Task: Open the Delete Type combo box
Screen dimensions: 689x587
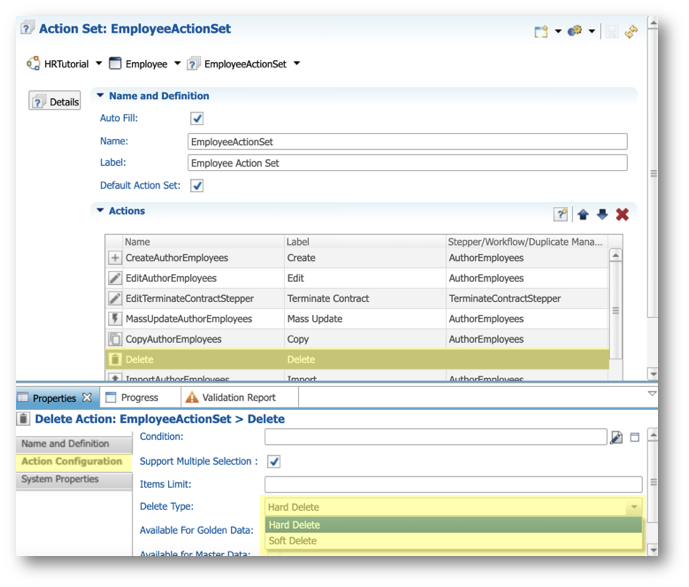Action: tap(453, 507)
